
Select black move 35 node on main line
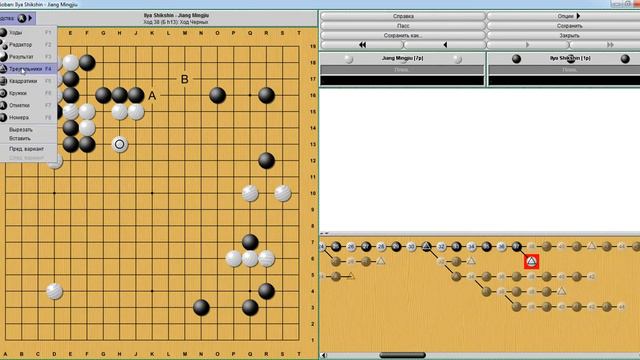487,247
